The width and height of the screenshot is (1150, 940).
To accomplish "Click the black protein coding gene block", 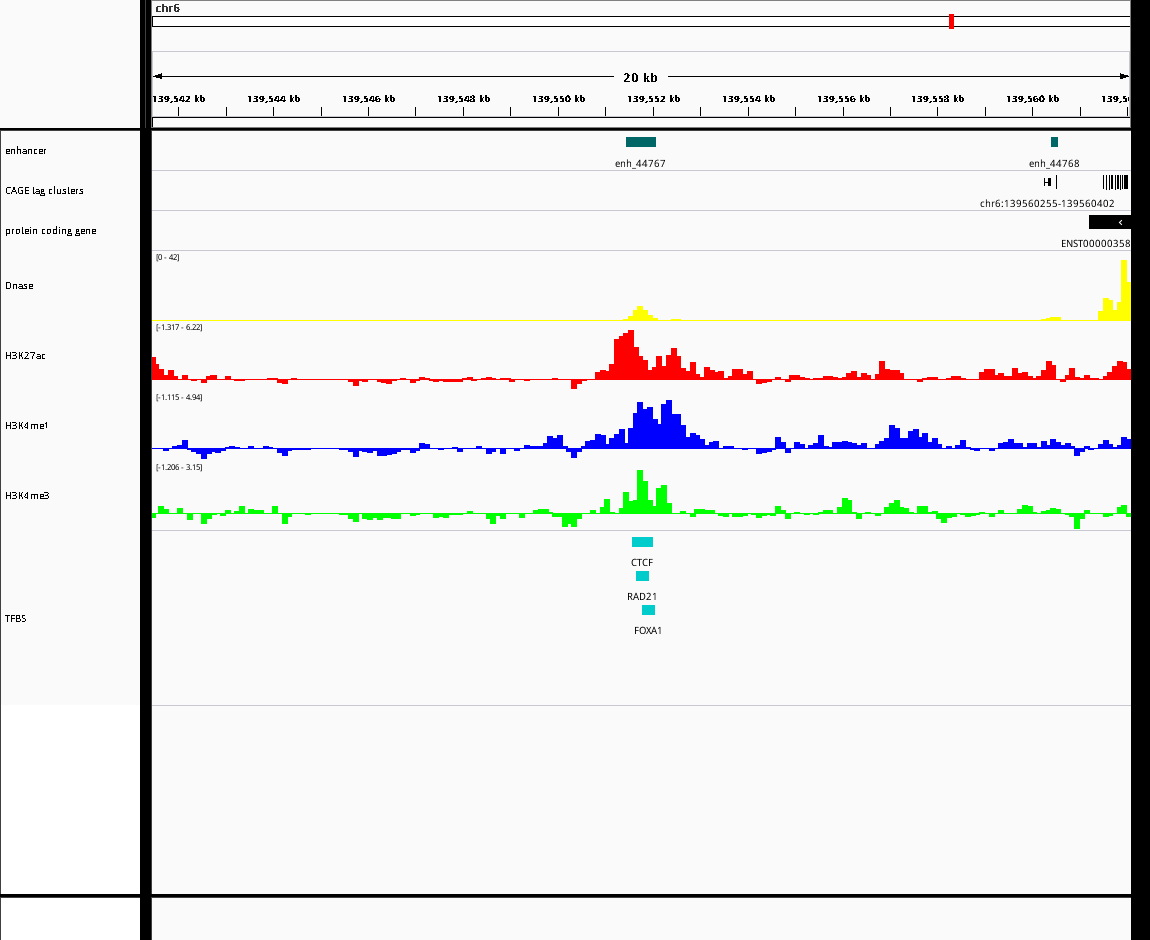I will pos(1110,222).
